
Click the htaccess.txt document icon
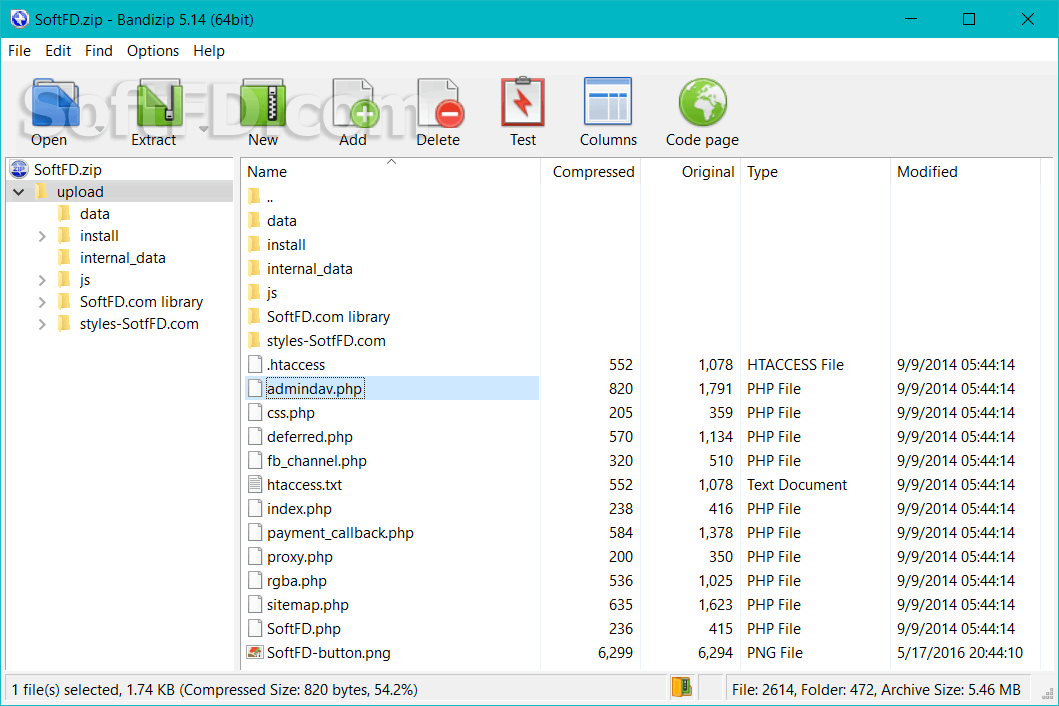[x=255, y=484]
